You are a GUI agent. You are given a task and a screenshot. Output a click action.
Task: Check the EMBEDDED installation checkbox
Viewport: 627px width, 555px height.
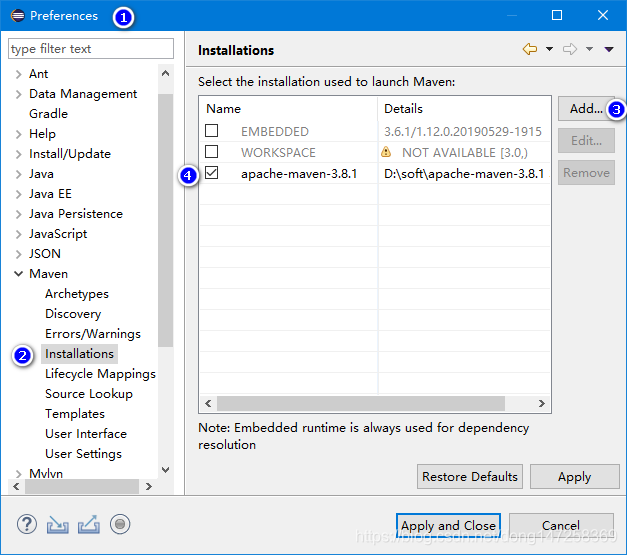212,130
